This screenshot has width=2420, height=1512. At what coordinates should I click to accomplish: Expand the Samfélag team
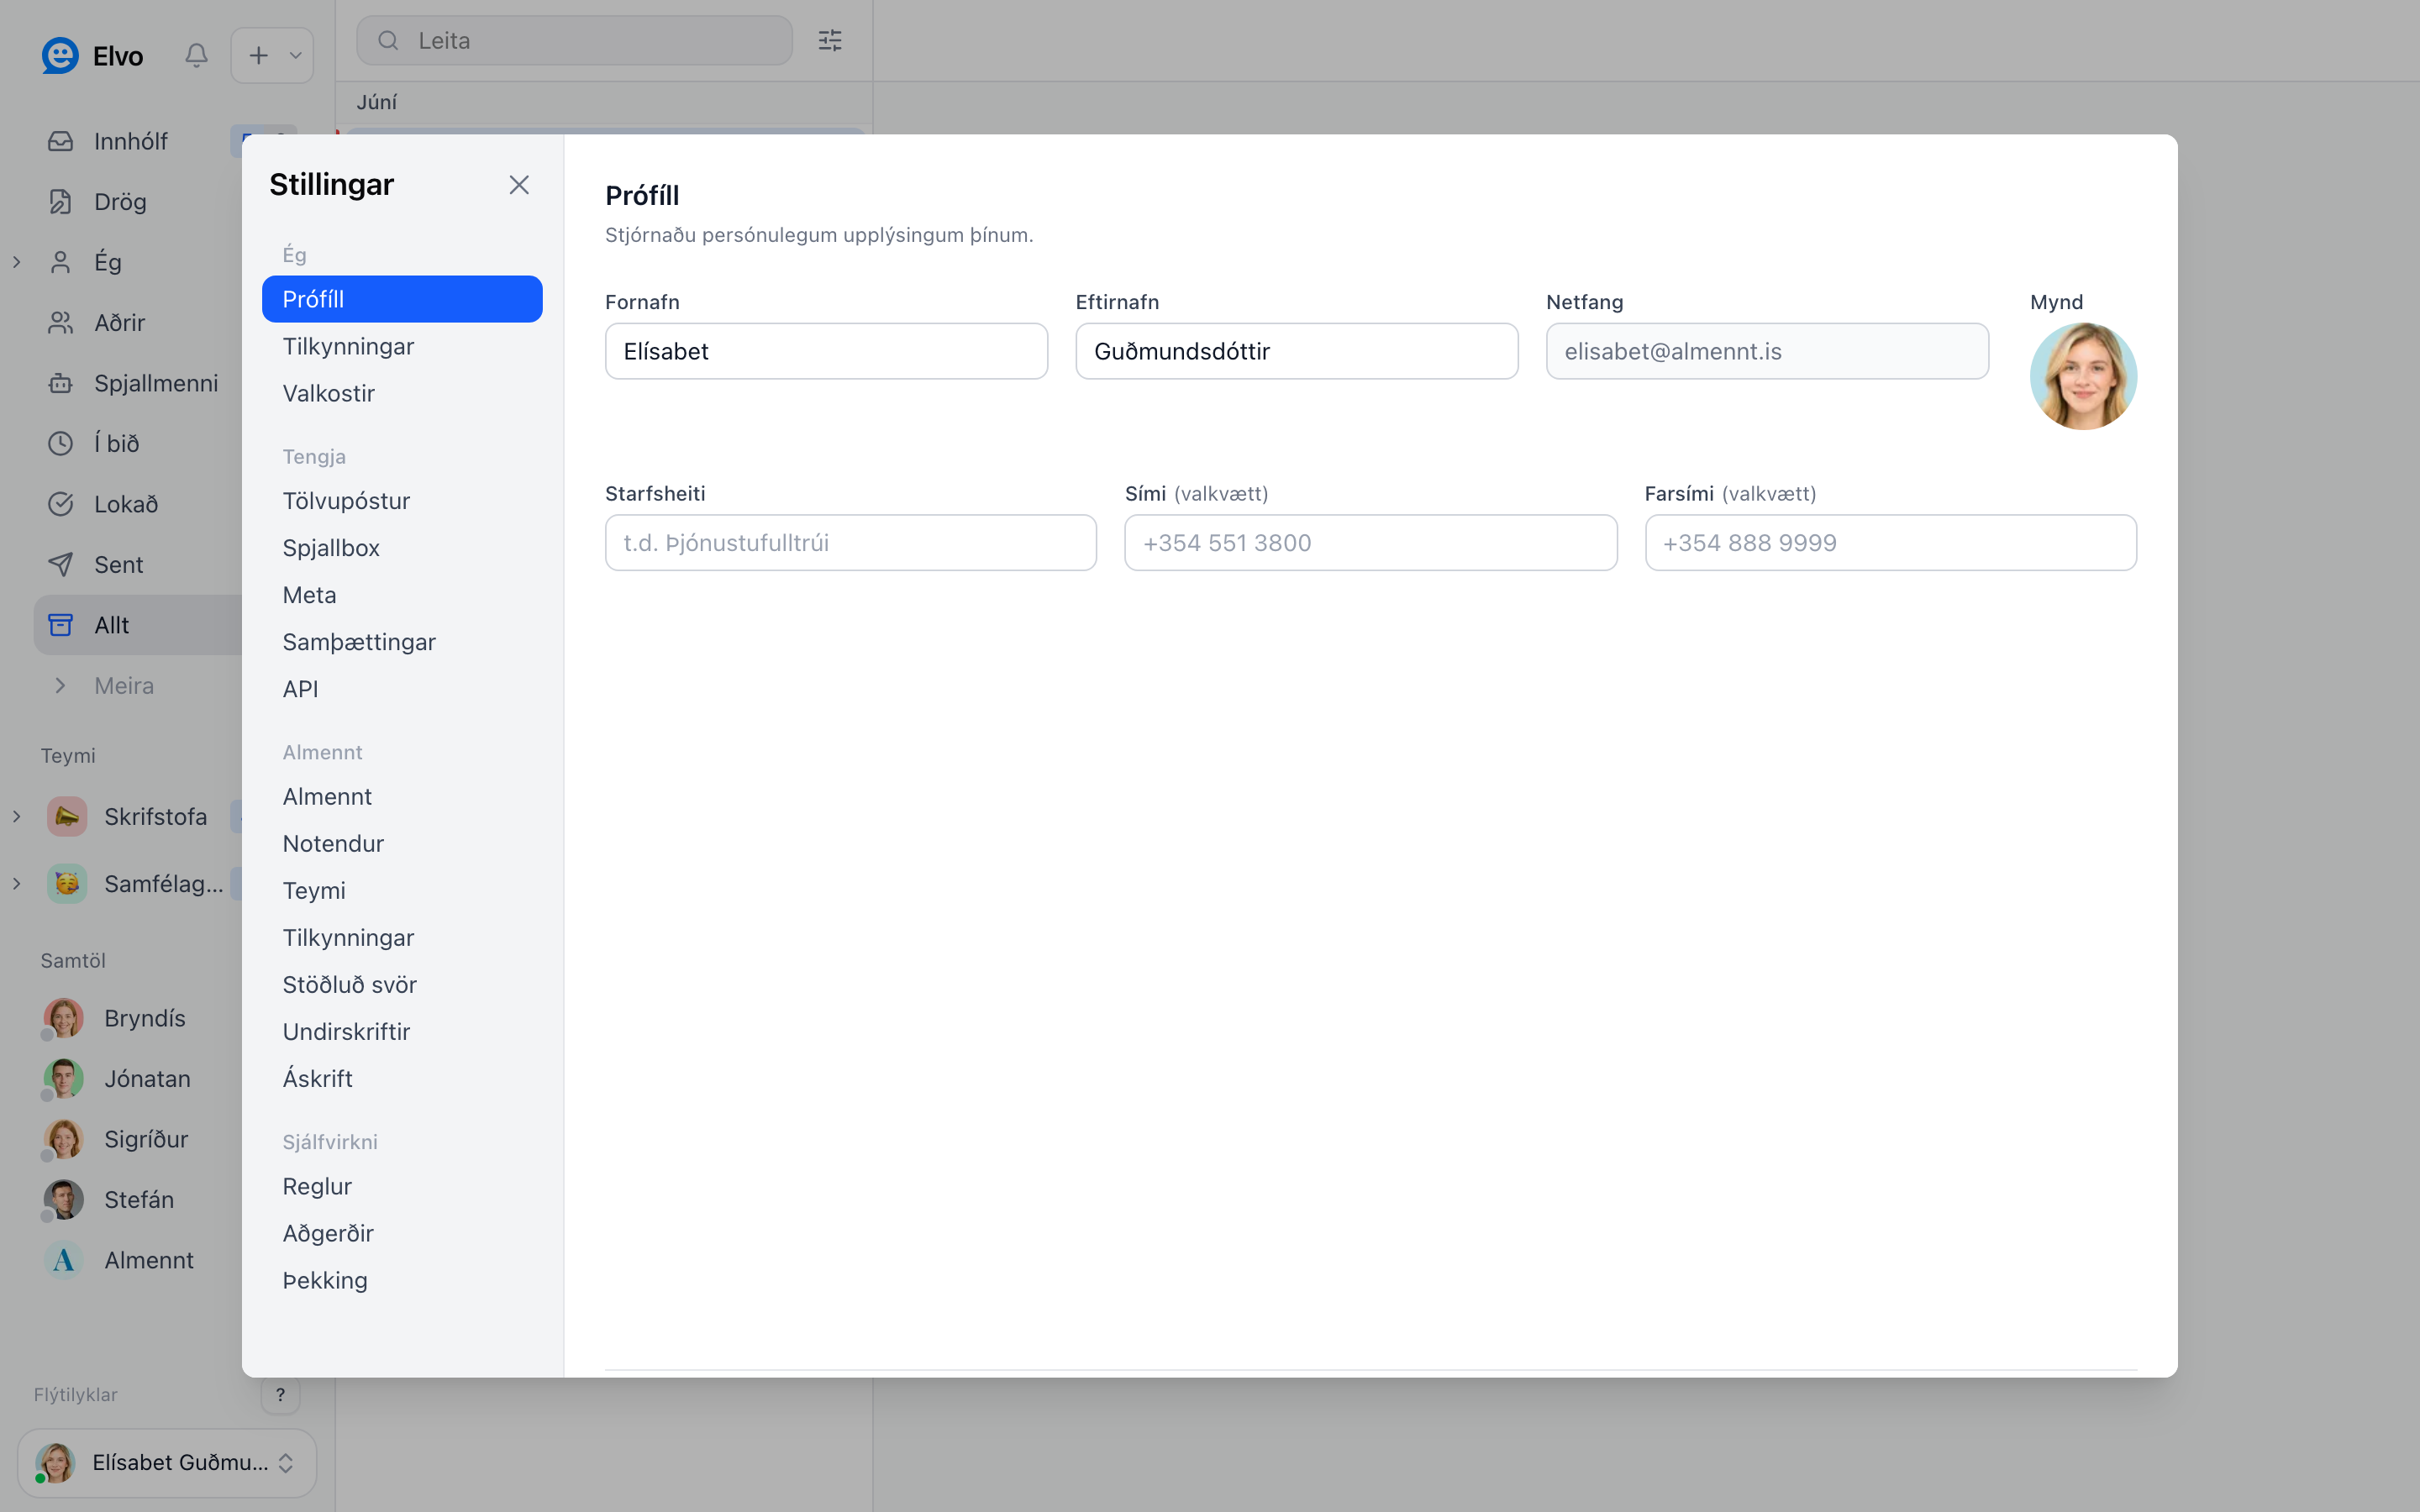click(17, 883)
